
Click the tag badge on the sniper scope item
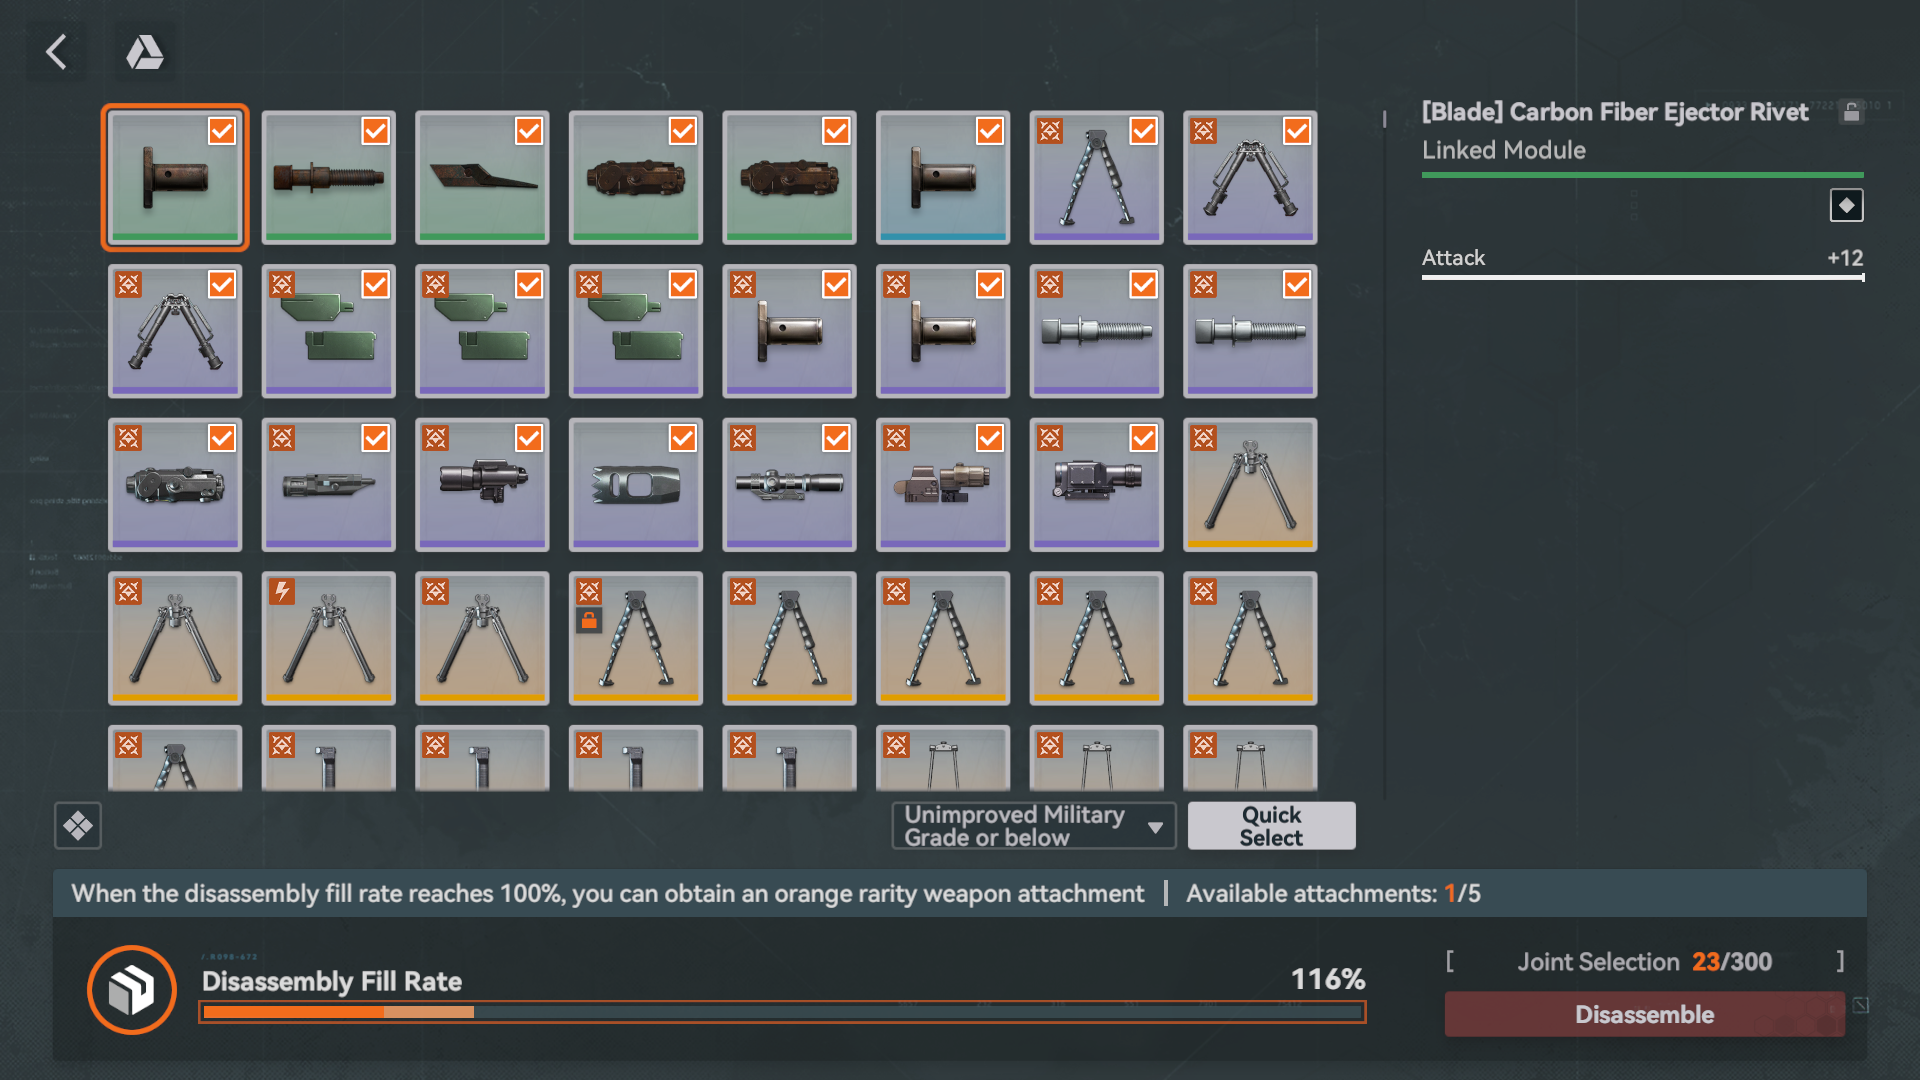(742, 438)
